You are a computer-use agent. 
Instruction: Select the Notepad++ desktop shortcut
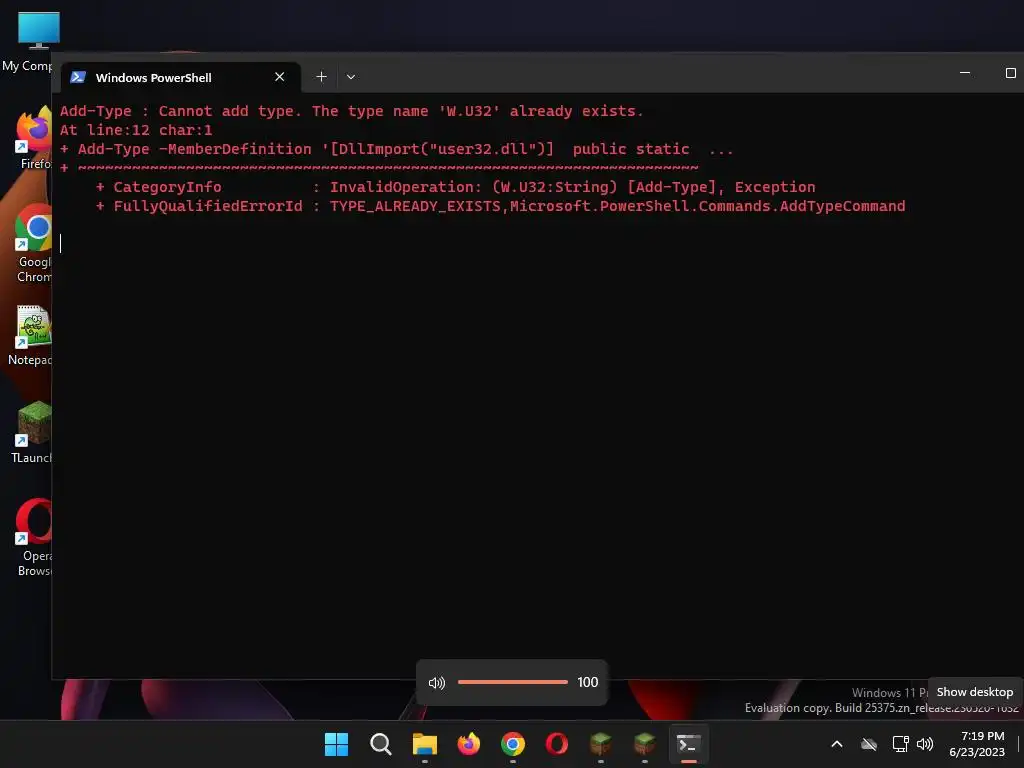point(30,335)
